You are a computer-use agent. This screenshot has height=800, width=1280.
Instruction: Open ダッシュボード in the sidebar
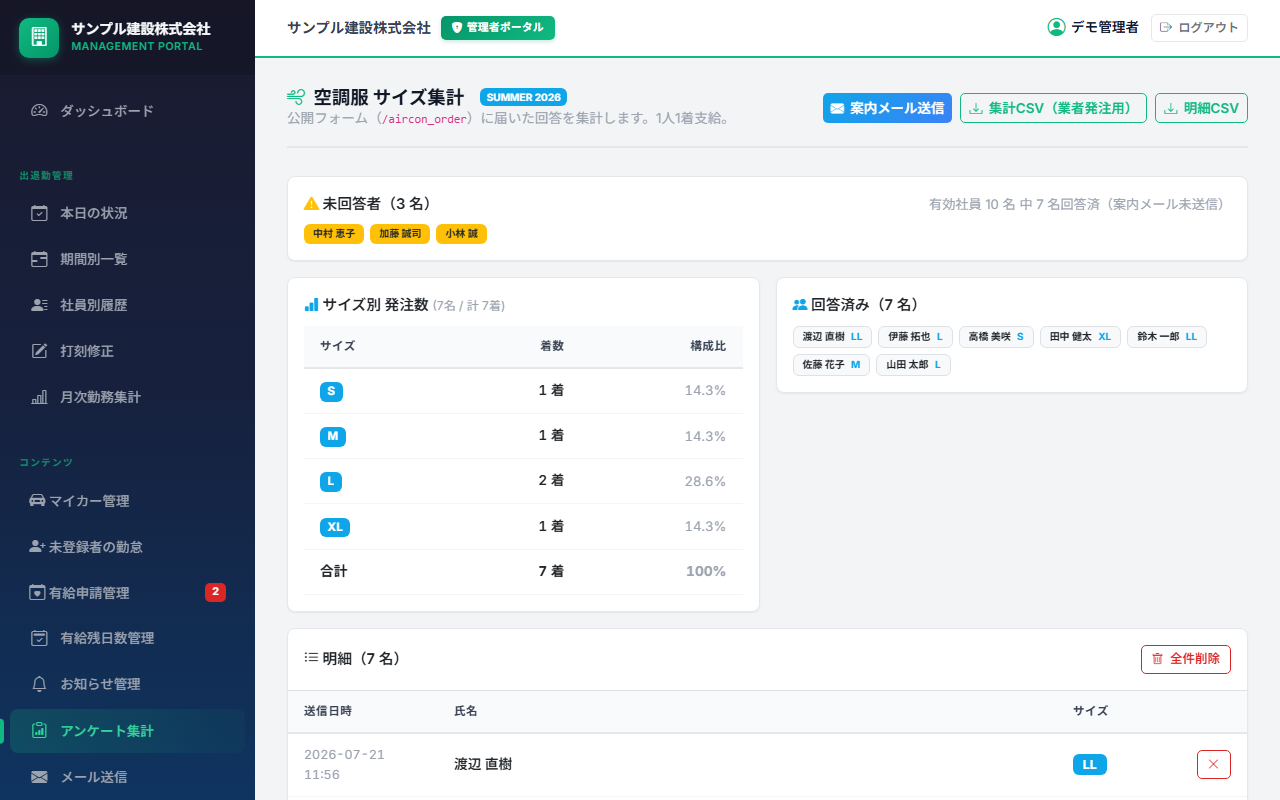click(x=127, y=111)
